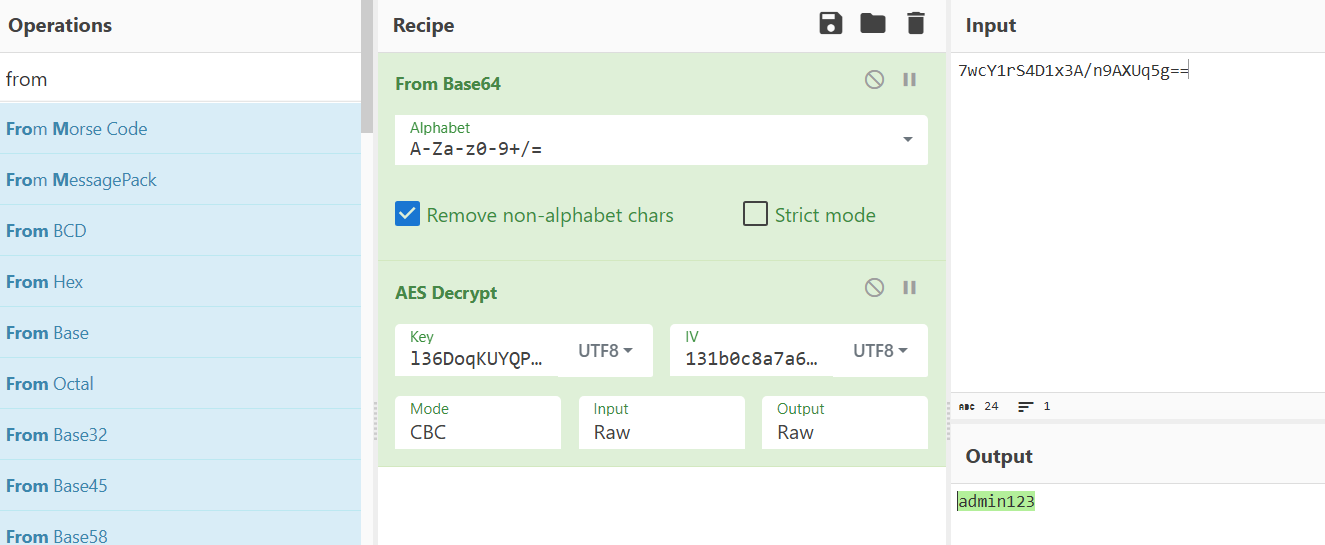Clear recipe with trash icon
1325x545 pixels.
pyautogui.click(x=916, y=24)
